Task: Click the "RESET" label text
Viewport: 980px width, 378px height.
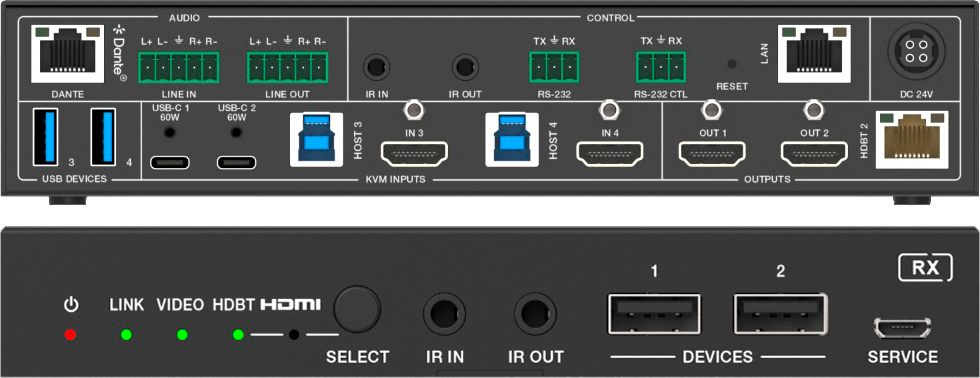Action: [x=732, y=86]
